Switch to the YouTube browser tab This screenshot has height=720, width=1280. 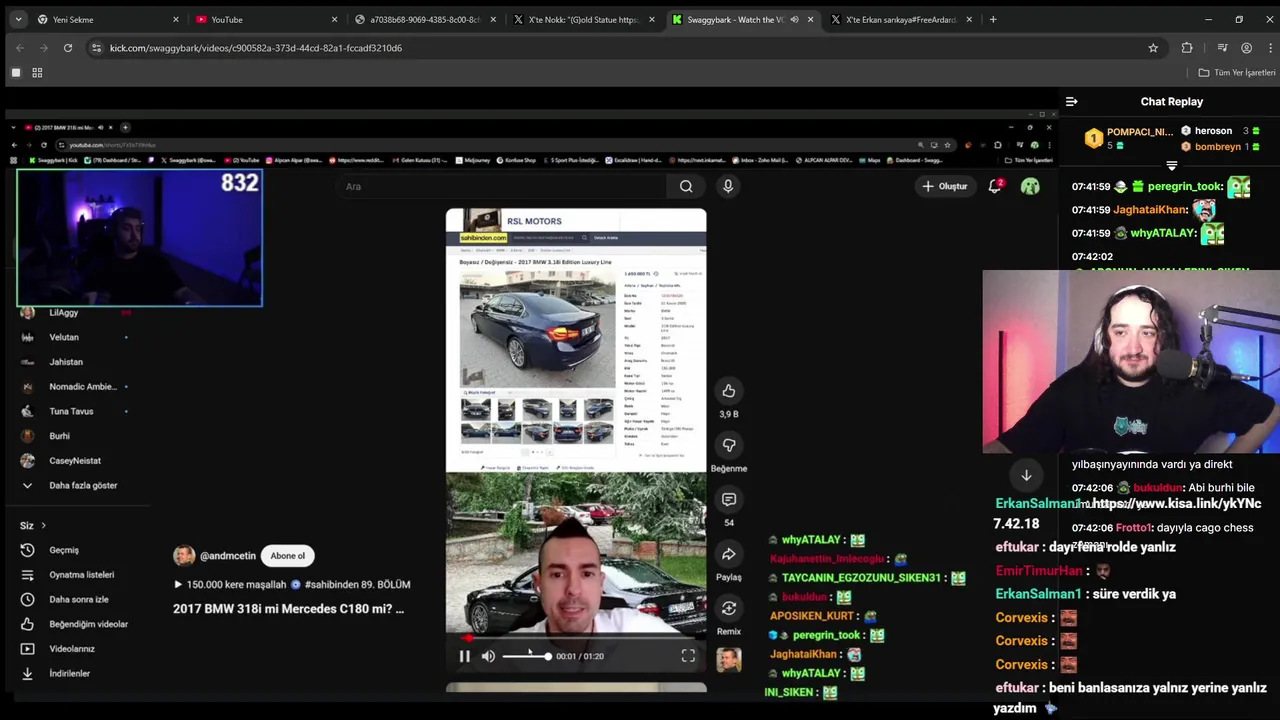pos(267,19)
